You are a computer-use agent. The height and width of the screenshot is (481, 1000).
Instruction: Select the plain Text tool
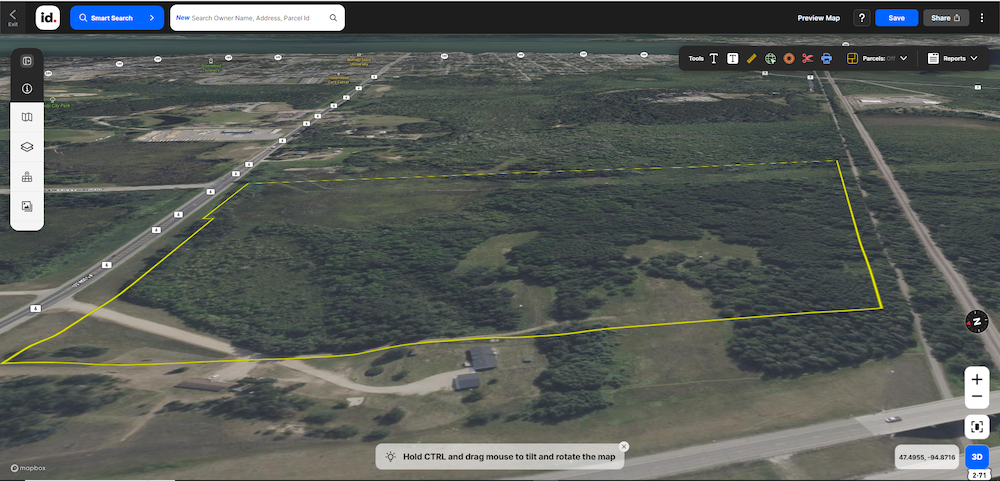pyautogui.click(x=714, y=59)
